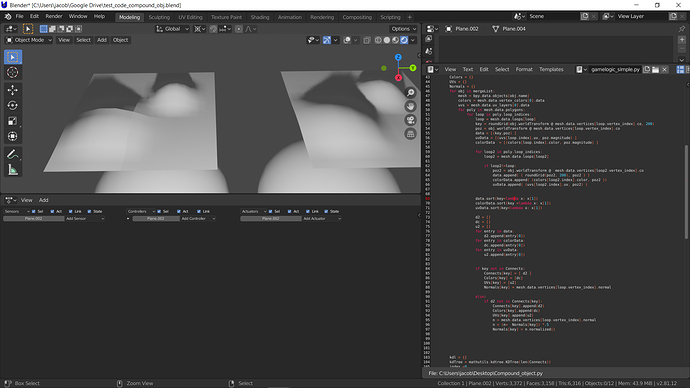Click gamelogic_simple.py text name field
The width and height of the screenshot is (690, 388).
click(615, 70)
